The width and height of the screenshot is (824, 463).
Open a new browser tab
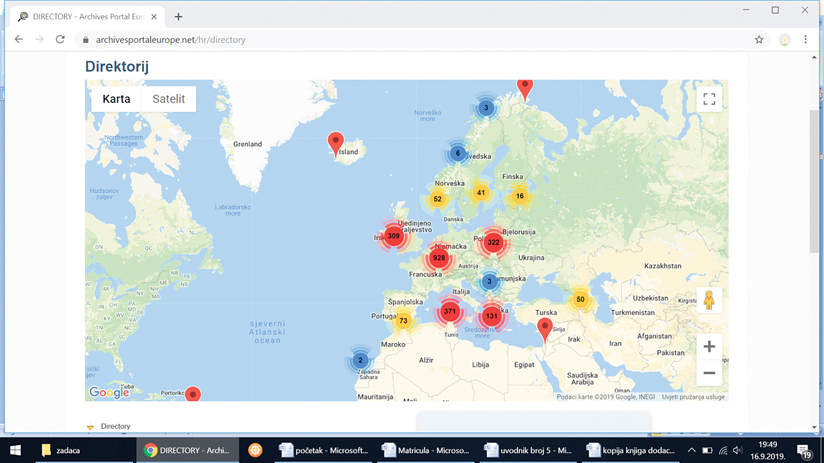(179, 17)
